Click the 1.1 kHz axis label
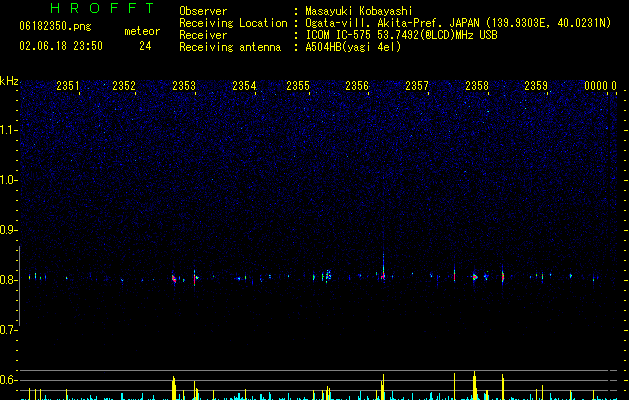Screen dimensions: 629x400 pos(8,130)
